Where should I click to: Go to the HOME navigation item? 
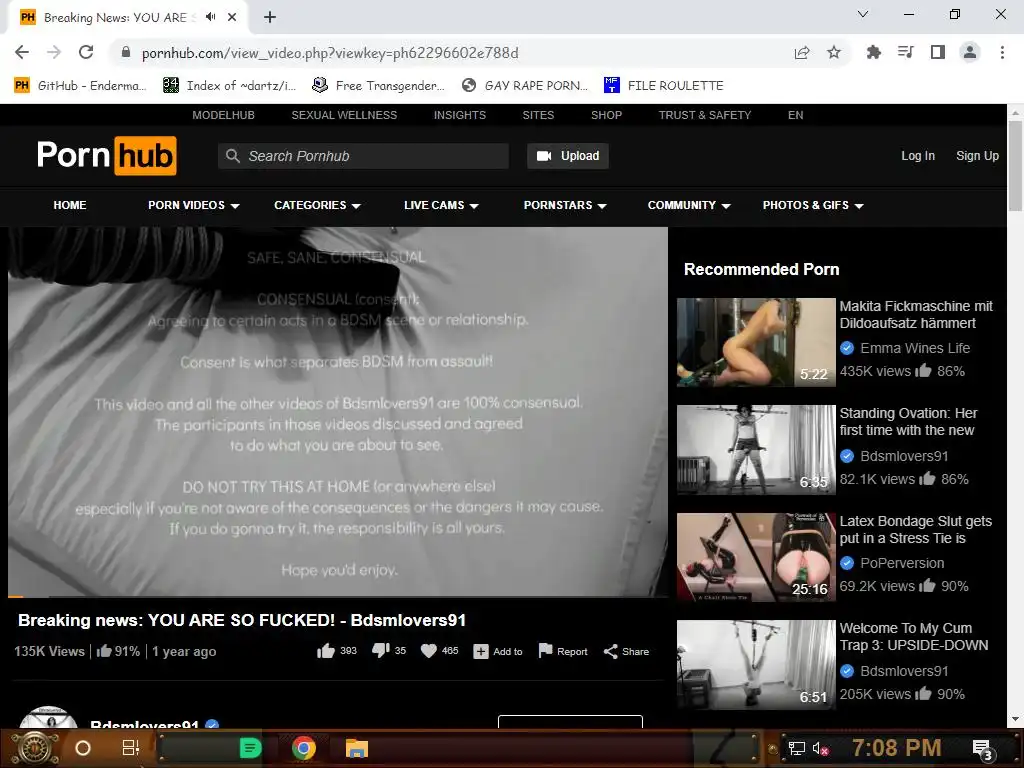(x=70, y=205)
